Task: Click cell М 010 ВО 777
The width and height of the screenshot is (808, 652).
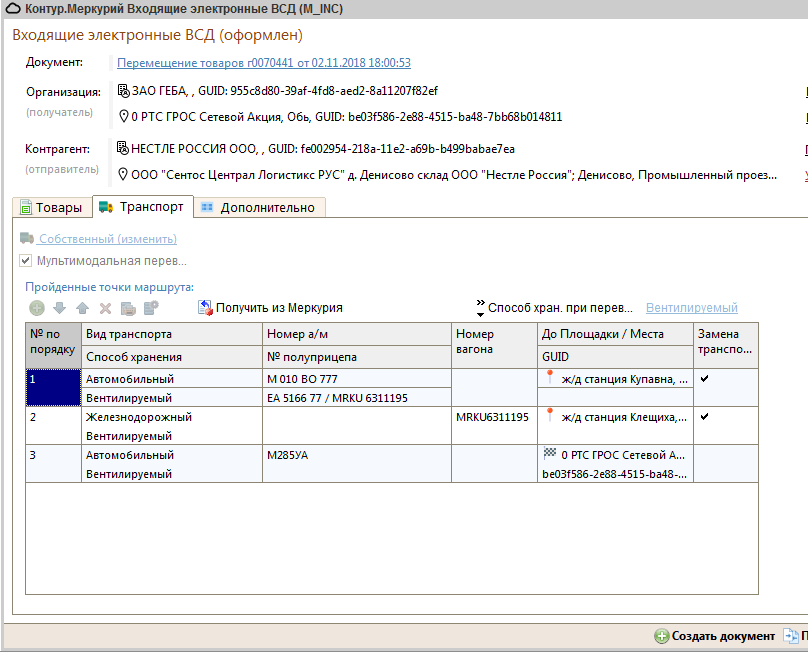Action: click(357, 378)
